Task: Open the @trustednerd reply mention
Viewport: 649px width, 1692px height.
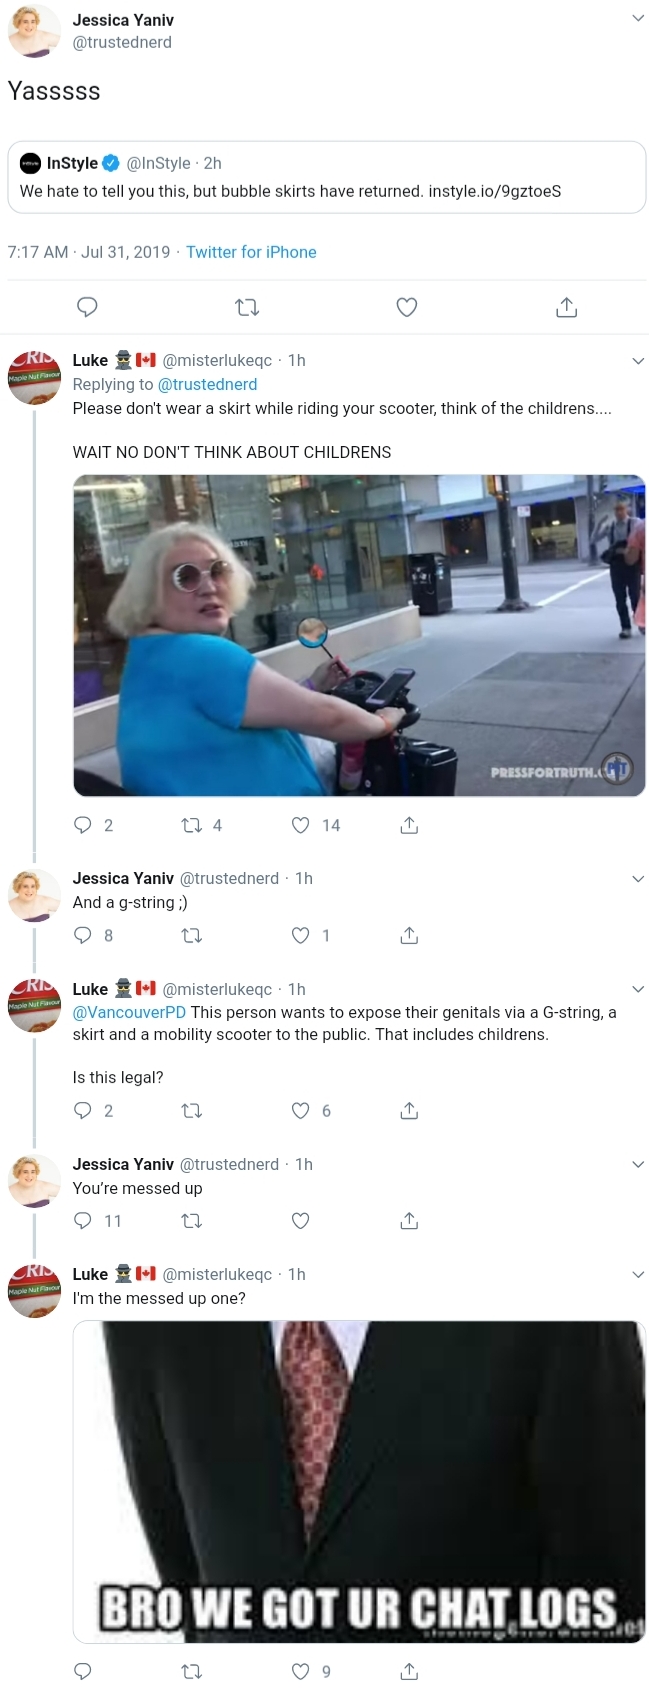Action: 208,384
